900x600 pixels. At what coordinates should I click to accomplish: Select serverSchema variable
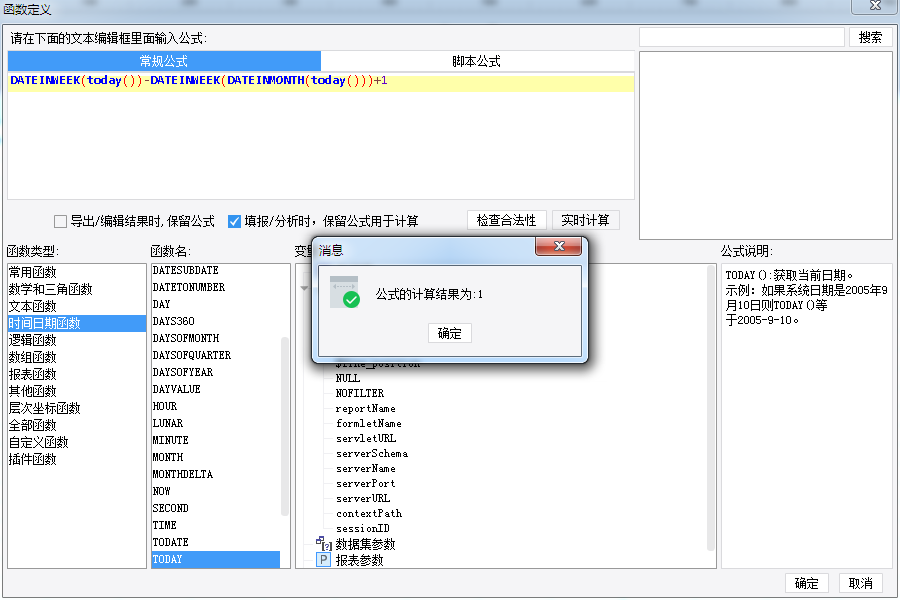372,454
